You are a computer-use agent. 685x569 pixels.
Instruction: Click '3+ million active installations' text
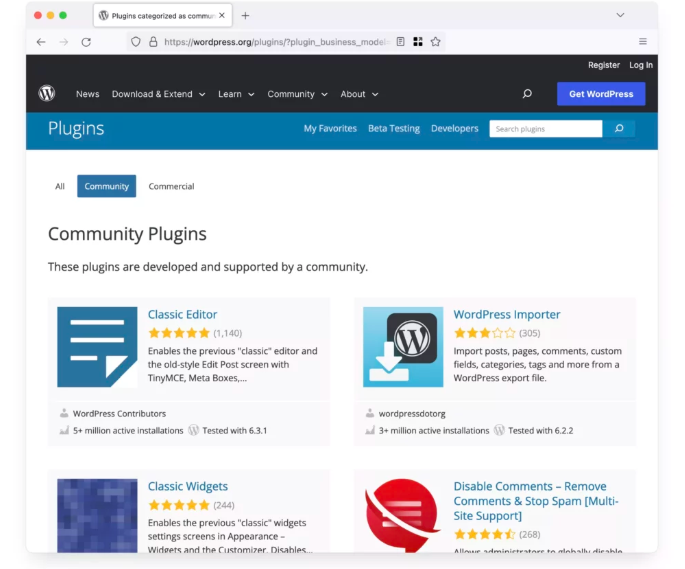pyautogui.click(x=434, y=430)
